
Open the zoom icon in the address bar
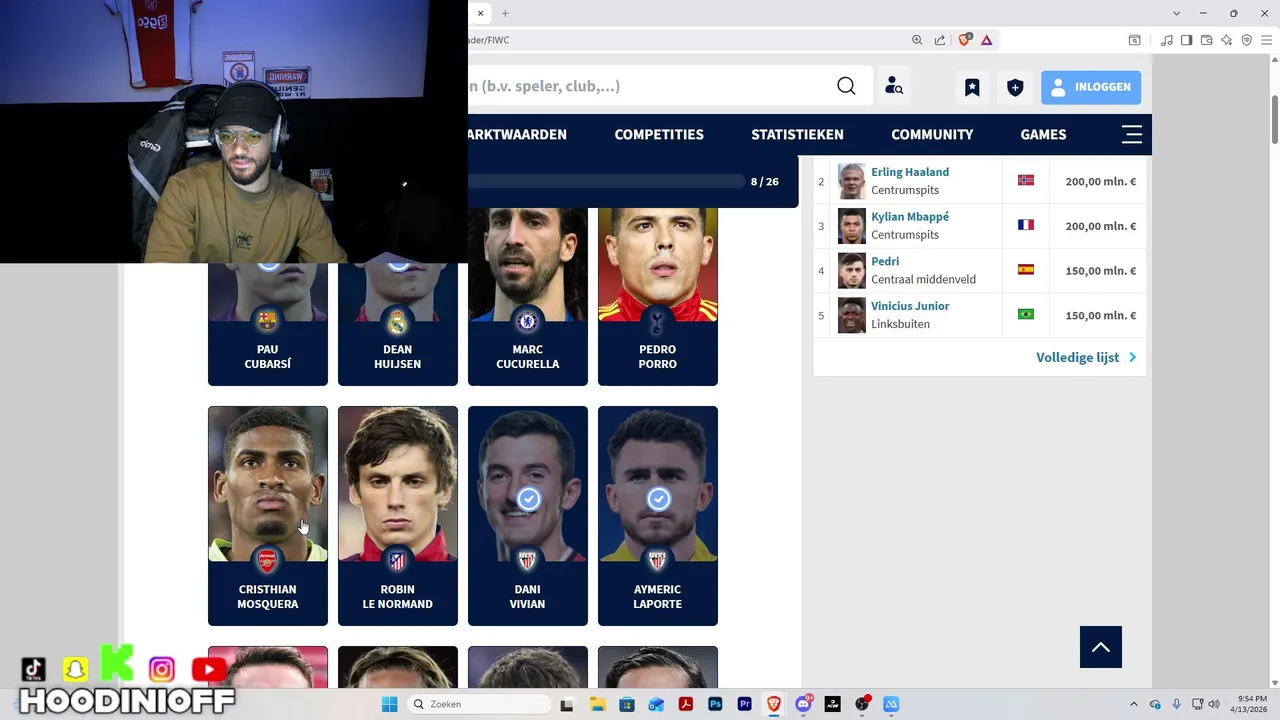click(917, 40)
